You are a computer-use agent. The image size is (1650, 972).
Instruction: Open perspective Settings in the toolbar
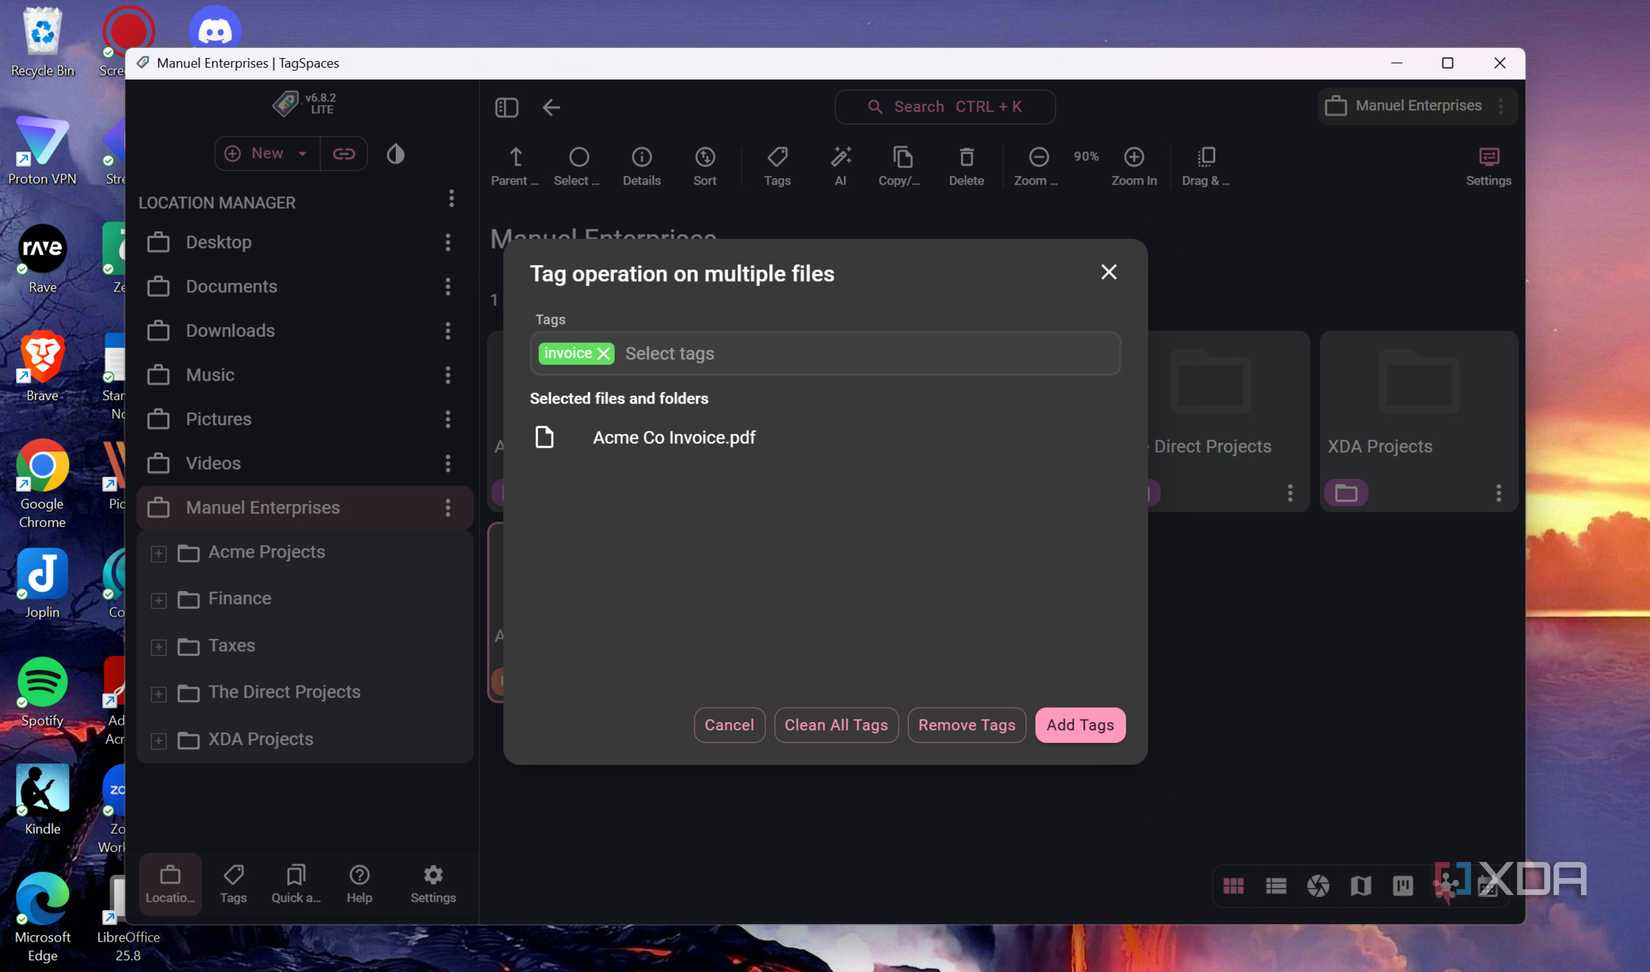(1488, 166)
